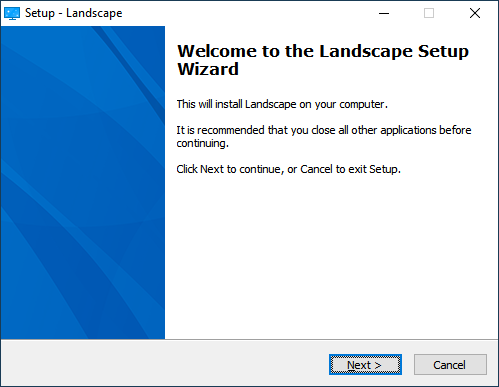Screen dimensions: 499x387
Task: Click the word 'Landscape' in the title bar
Action: coord(94,13)
